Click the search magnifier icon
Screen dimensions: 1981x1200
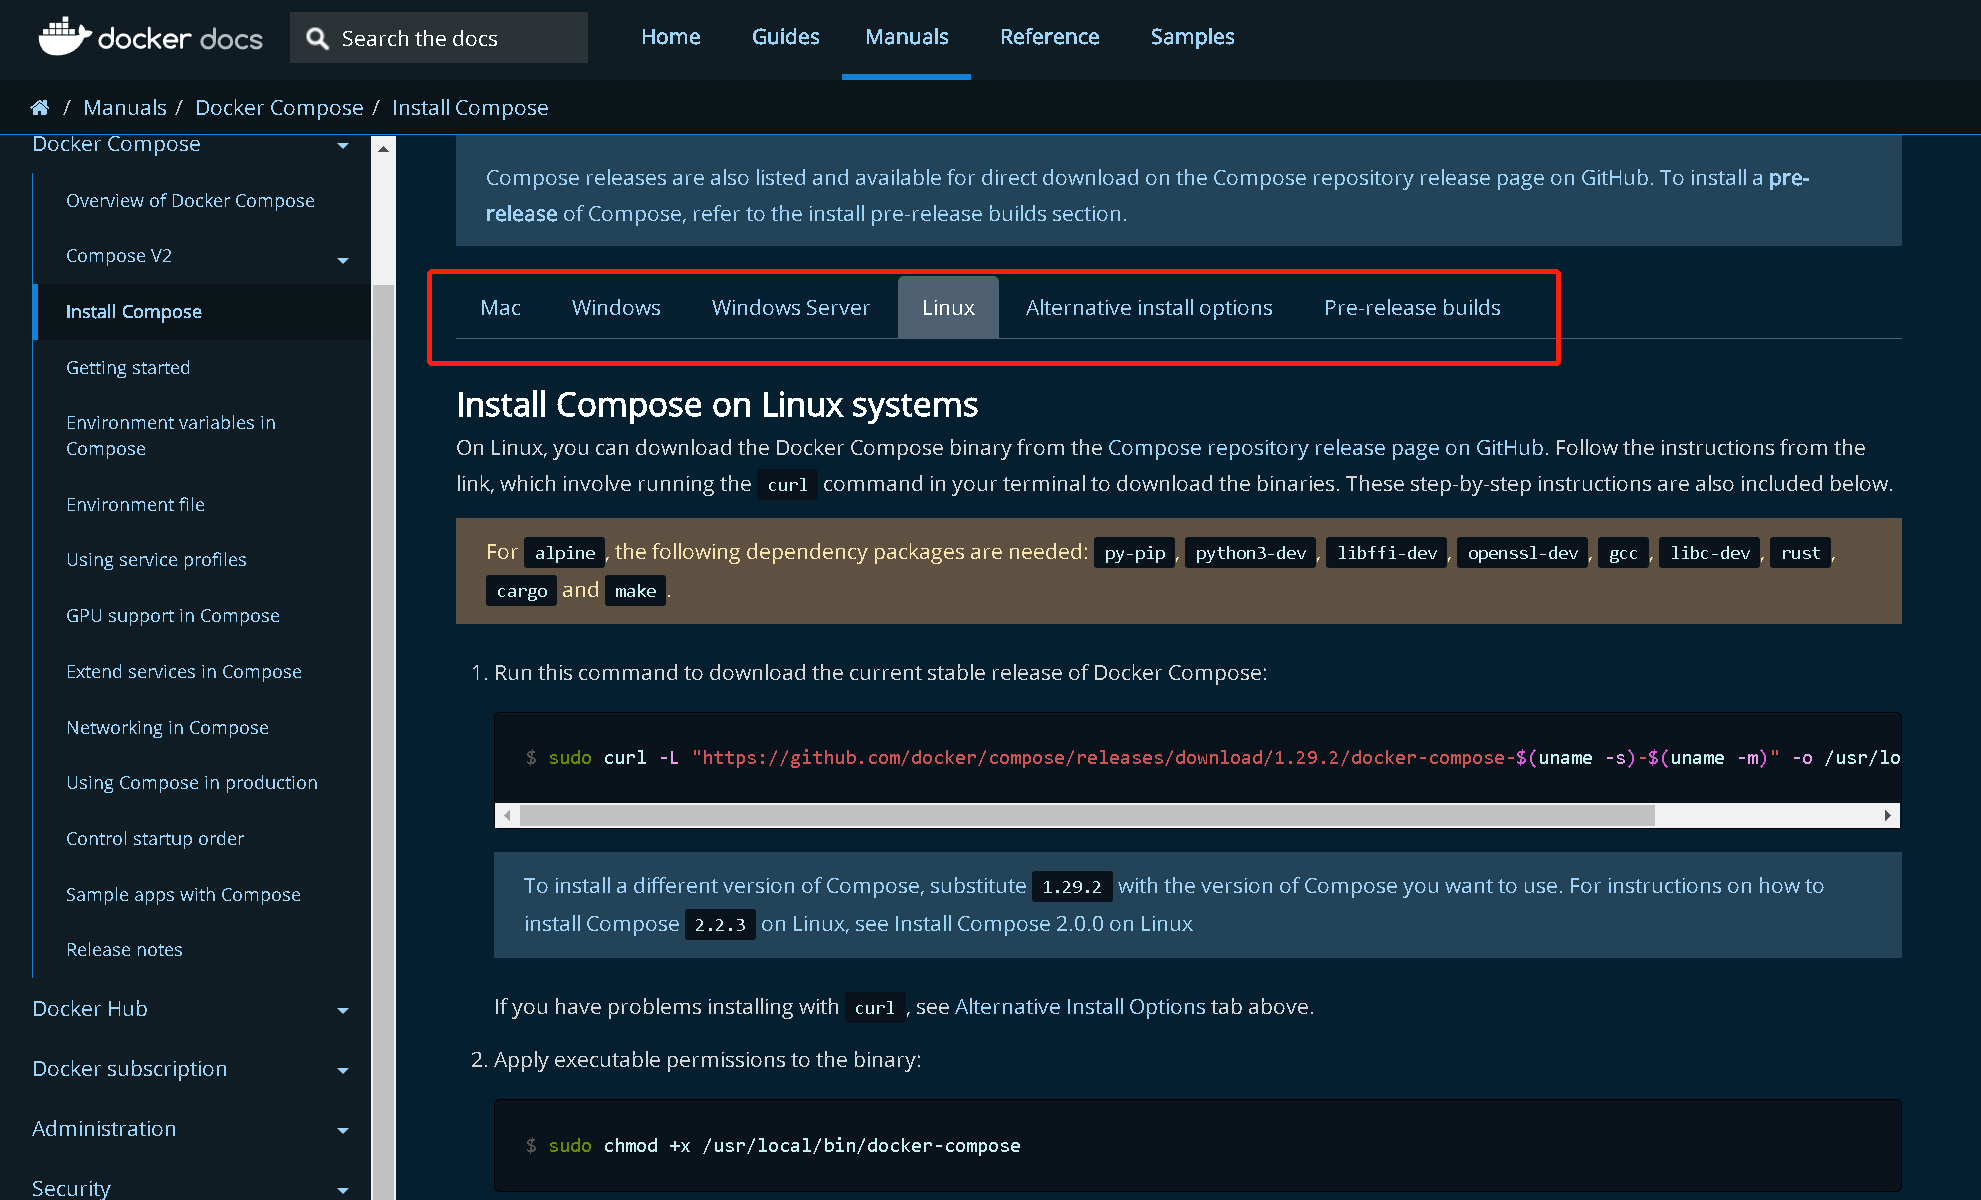317,38
